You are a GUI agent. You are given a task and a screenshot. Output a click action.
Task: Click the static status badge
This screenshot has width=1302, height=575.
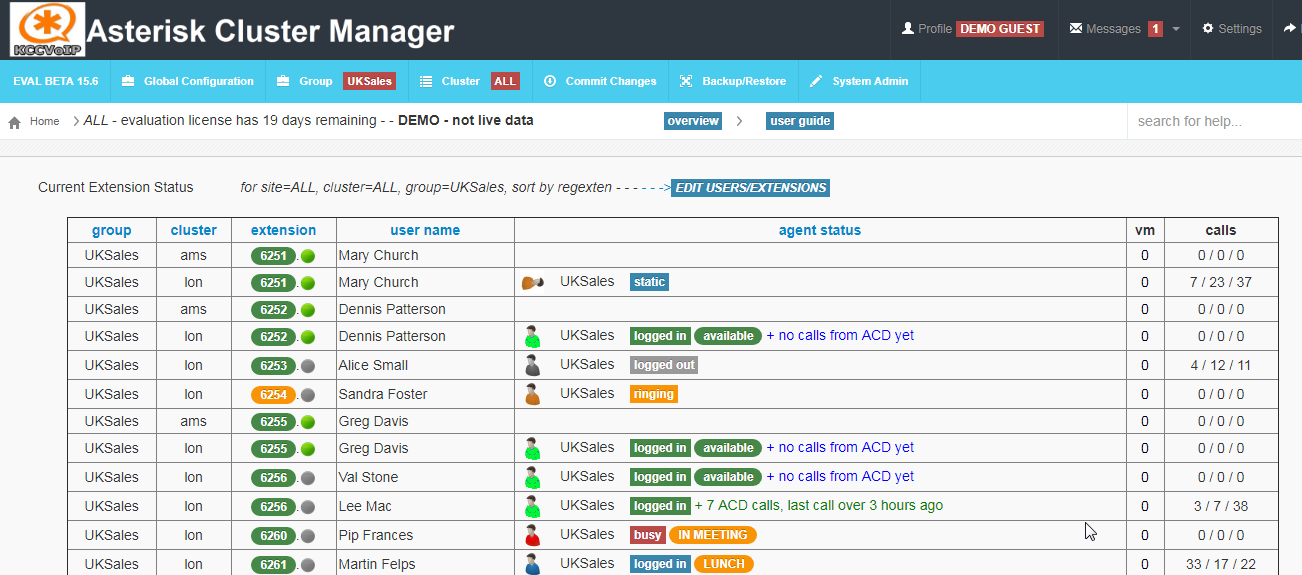(649, 282)
